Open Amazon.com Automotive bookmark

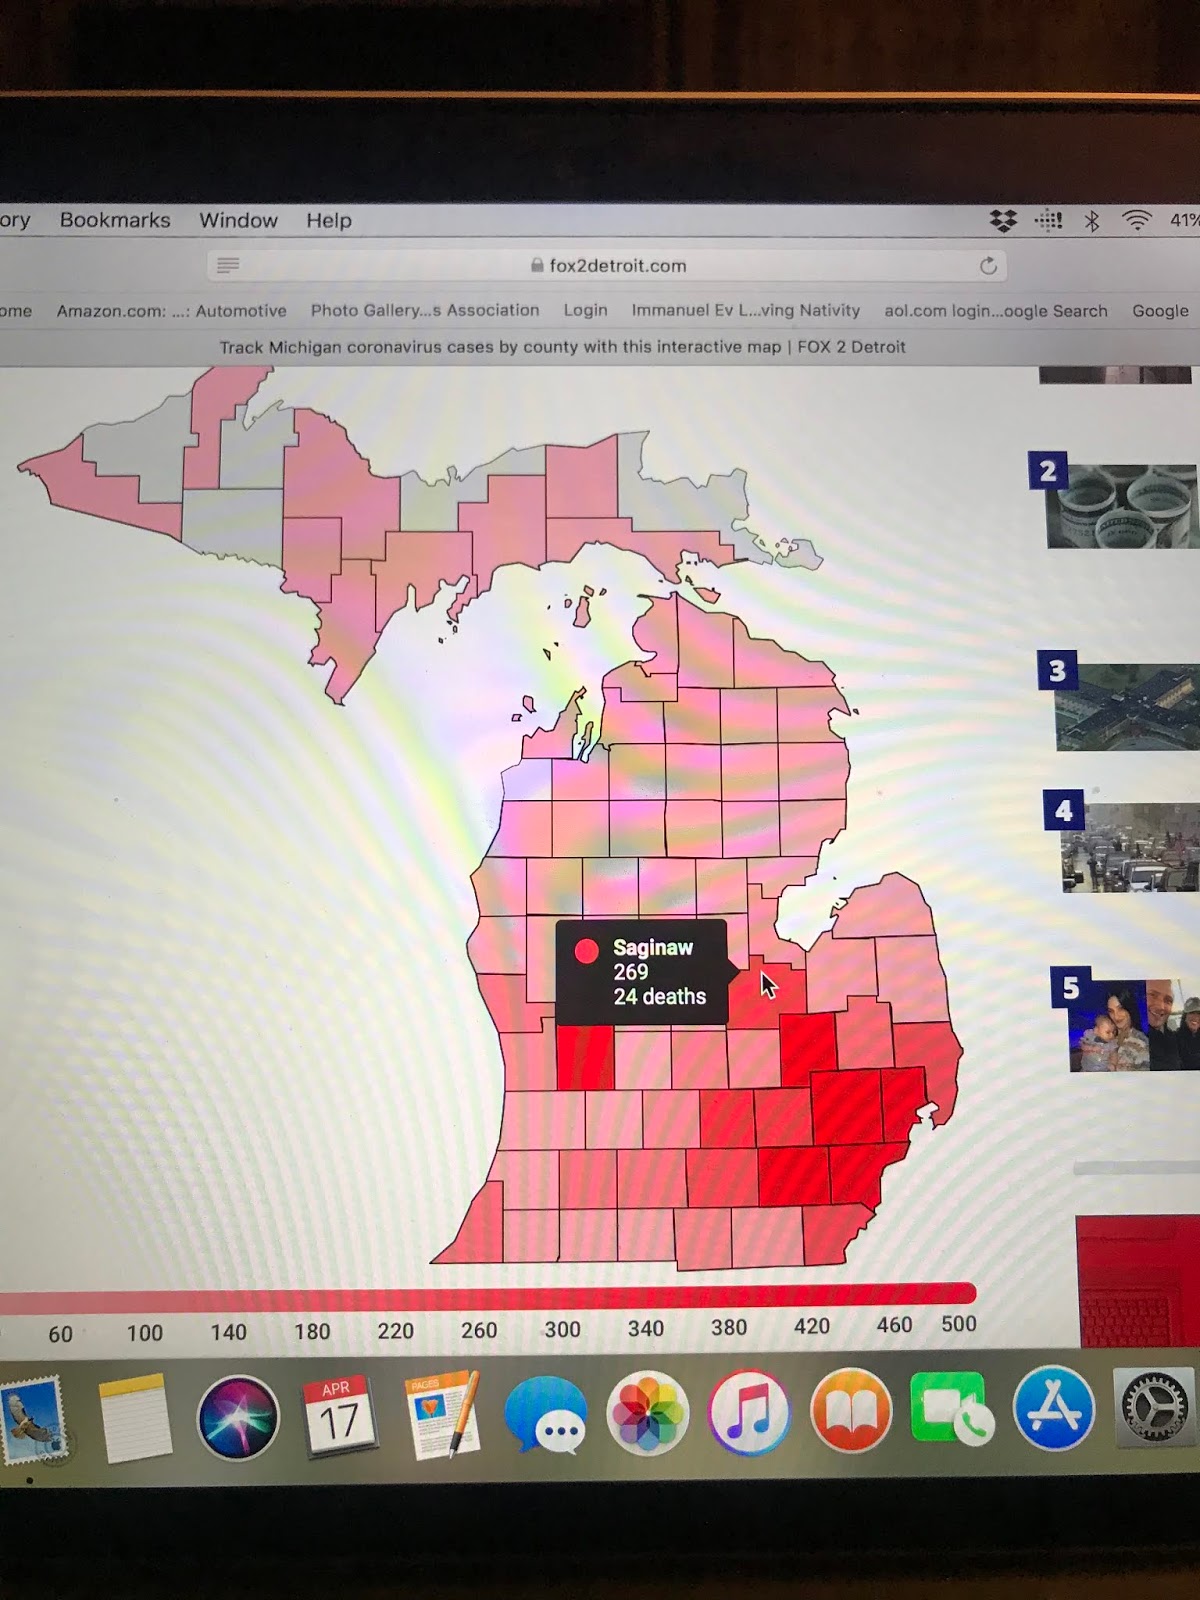pos(171,311)
